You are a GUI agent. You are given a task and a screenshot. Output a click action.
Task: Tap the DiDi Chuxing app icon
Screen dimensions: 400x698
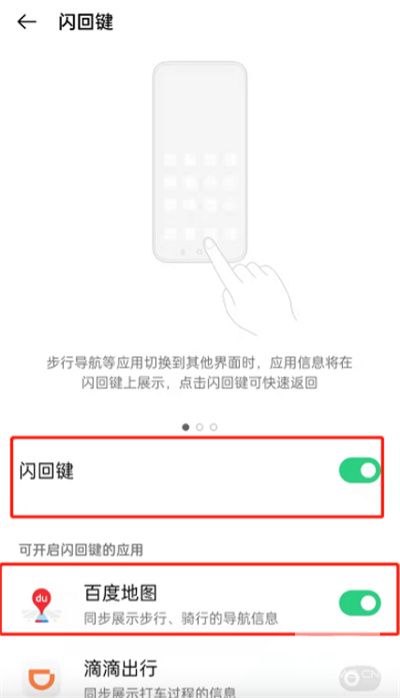41,680
